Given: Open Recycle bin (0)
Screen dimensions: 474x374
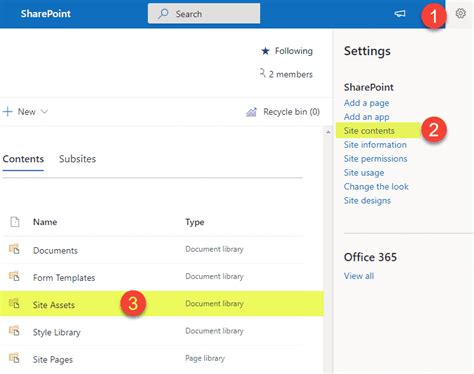Looking at the screenshot, I should point(291,112).
